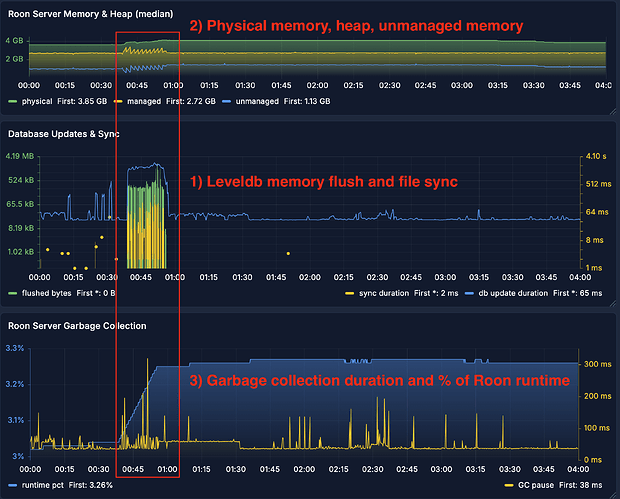Click 'First: 1.13 GB' unmanaged value
This screenshot has width=620, height=499.
[307, 101]
